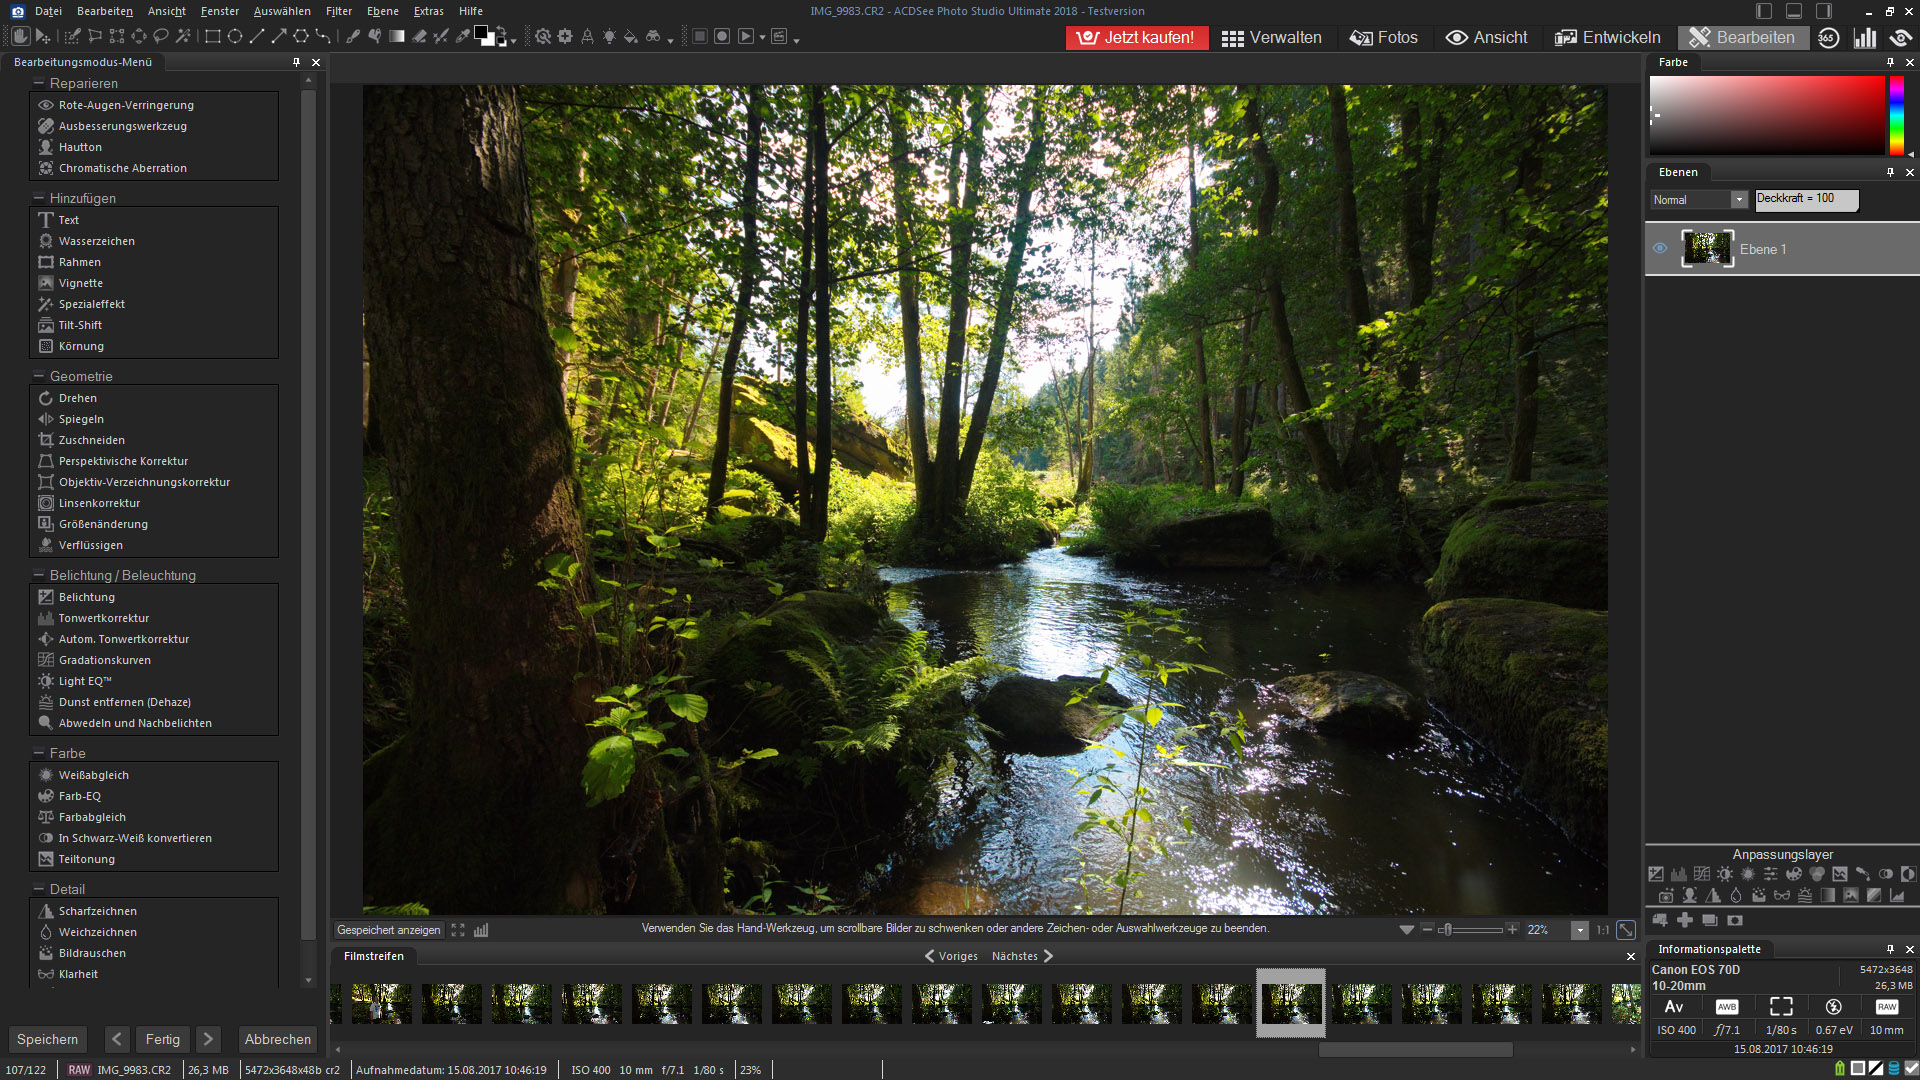Collapse the Reparieren group
Viewport: 1920px width, 1080px height.
39,83
